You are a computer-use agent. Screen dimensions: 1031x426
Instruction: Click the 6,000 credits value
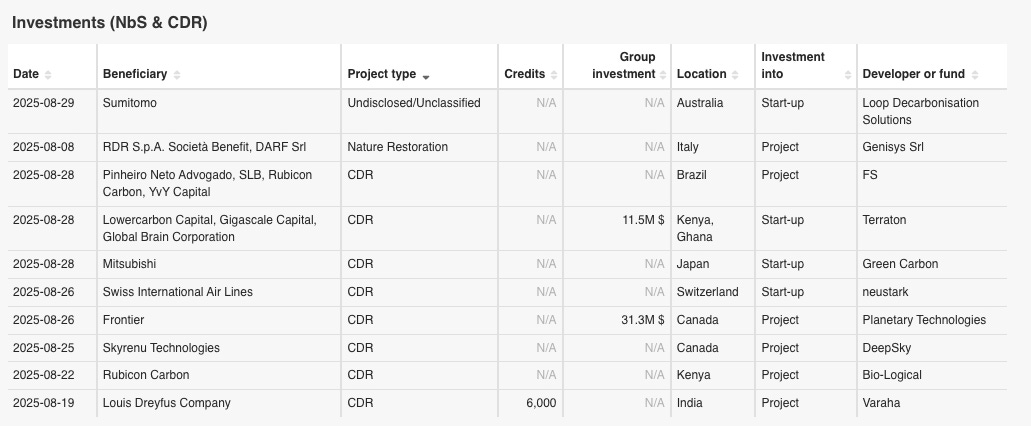(540, 403)
